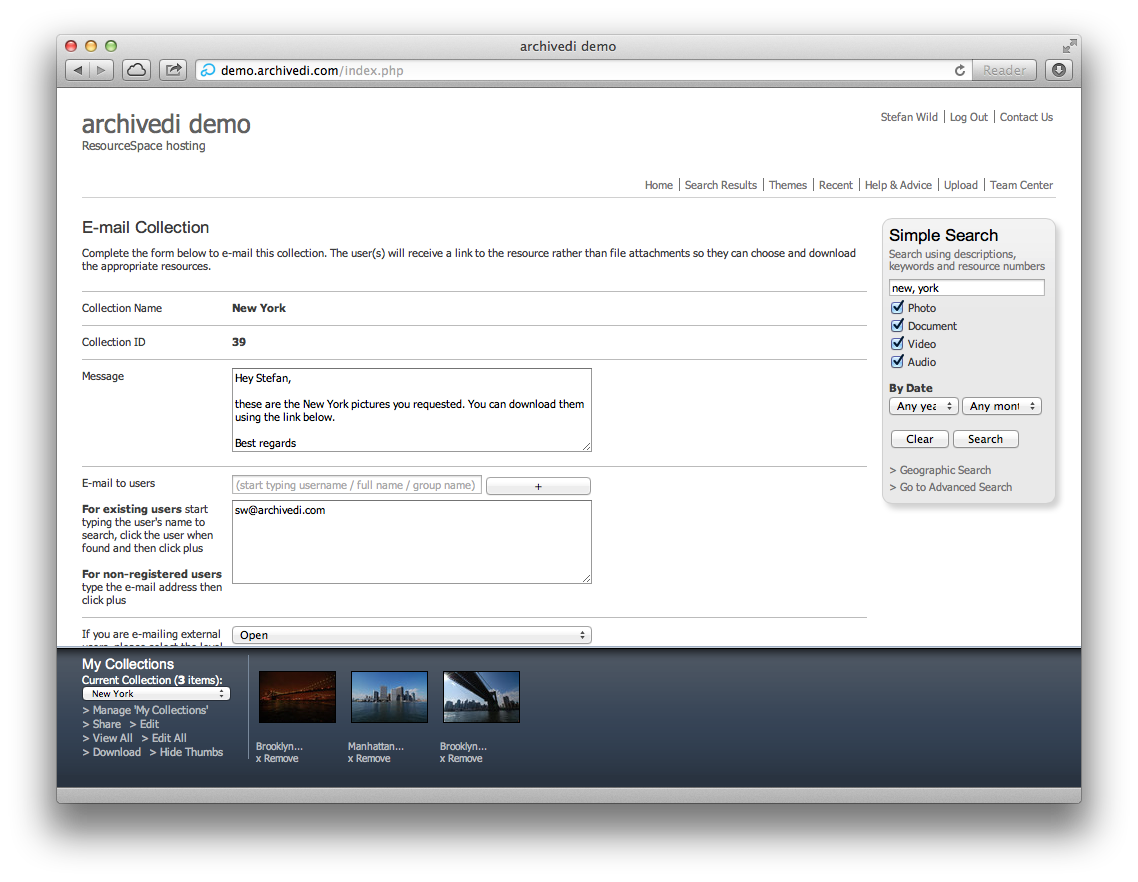Screen dimensions: 1138x882
Task: Click the Safari share icon
Action: 173,70
